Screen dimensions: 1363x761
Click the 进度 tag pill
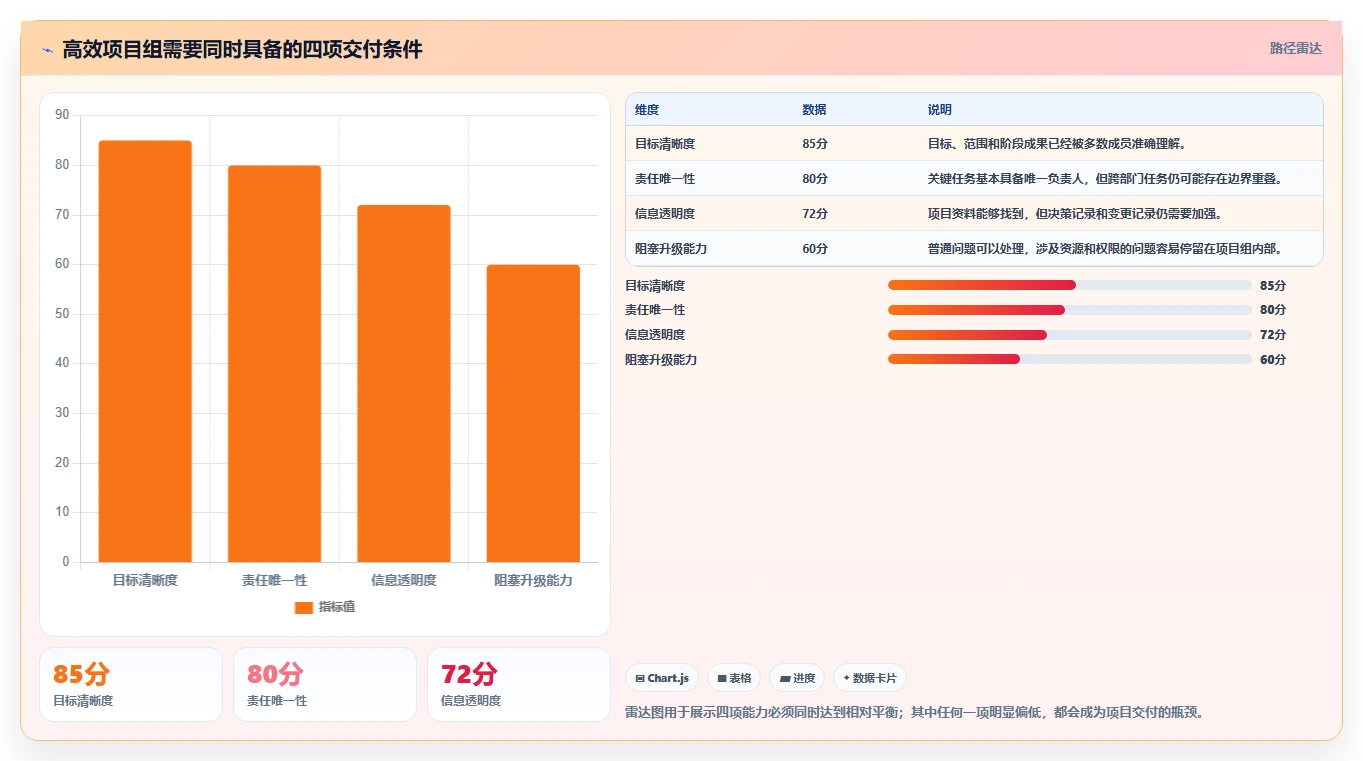797,678
